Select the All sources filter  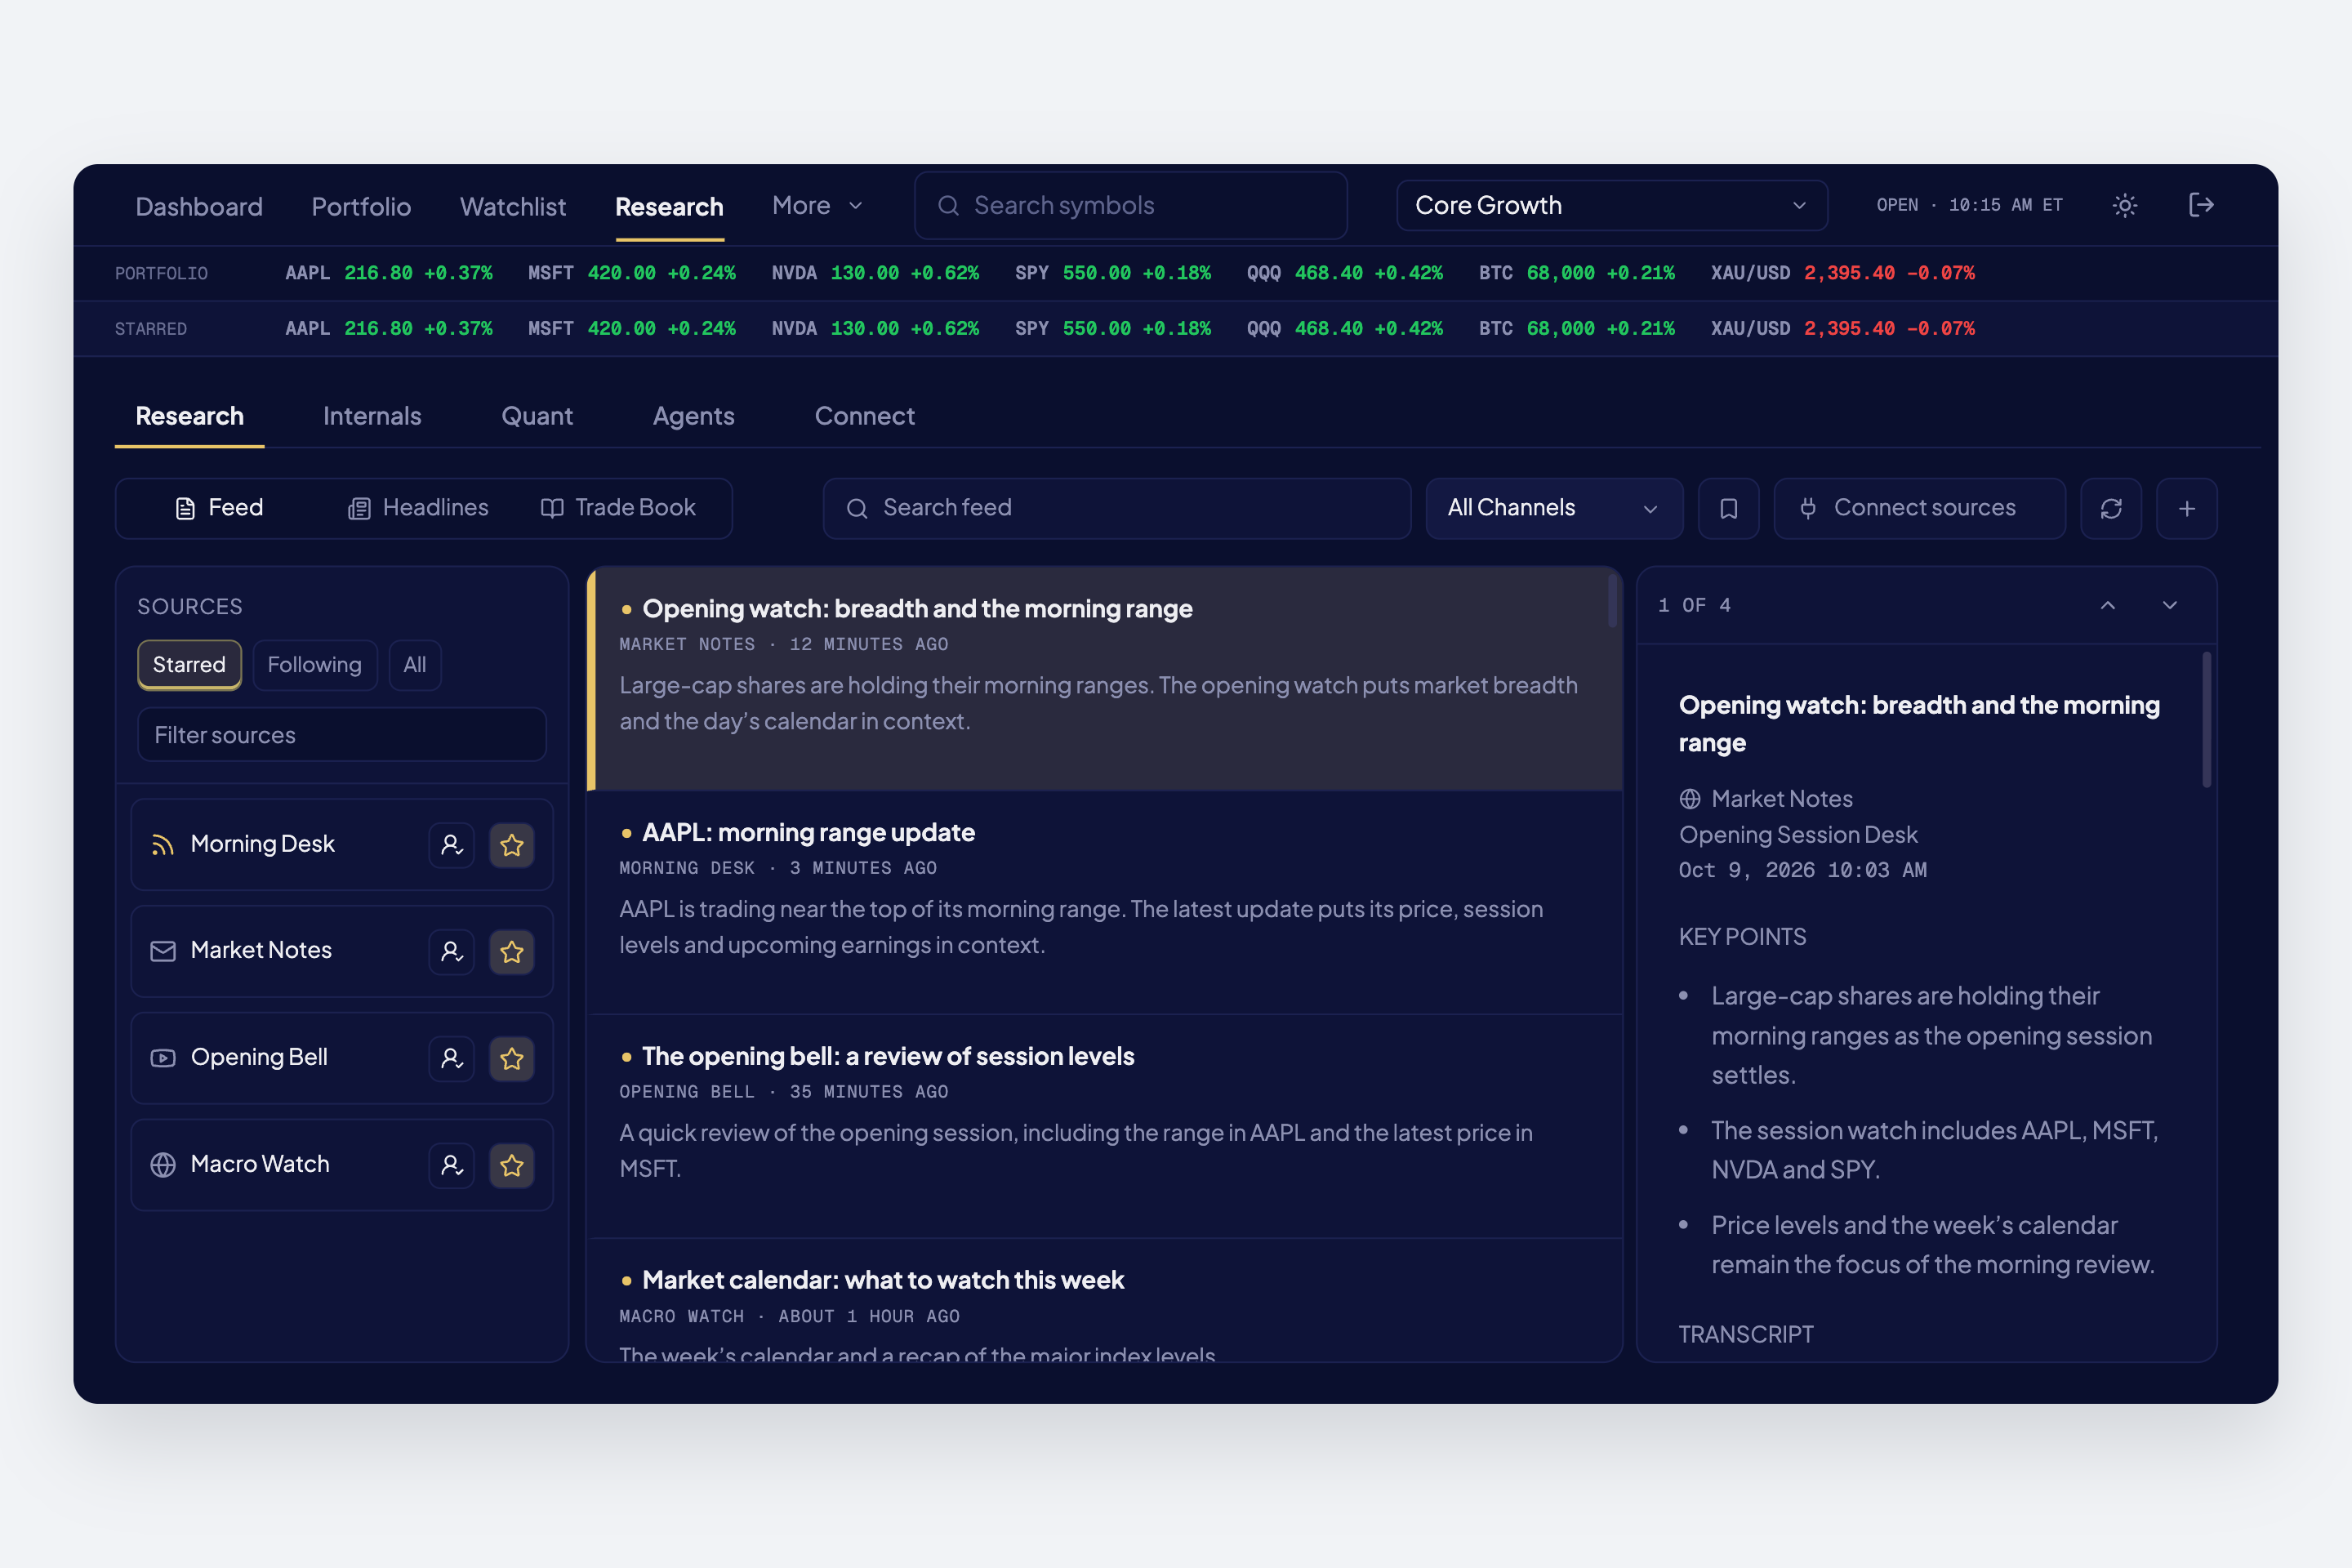[414, 665]
